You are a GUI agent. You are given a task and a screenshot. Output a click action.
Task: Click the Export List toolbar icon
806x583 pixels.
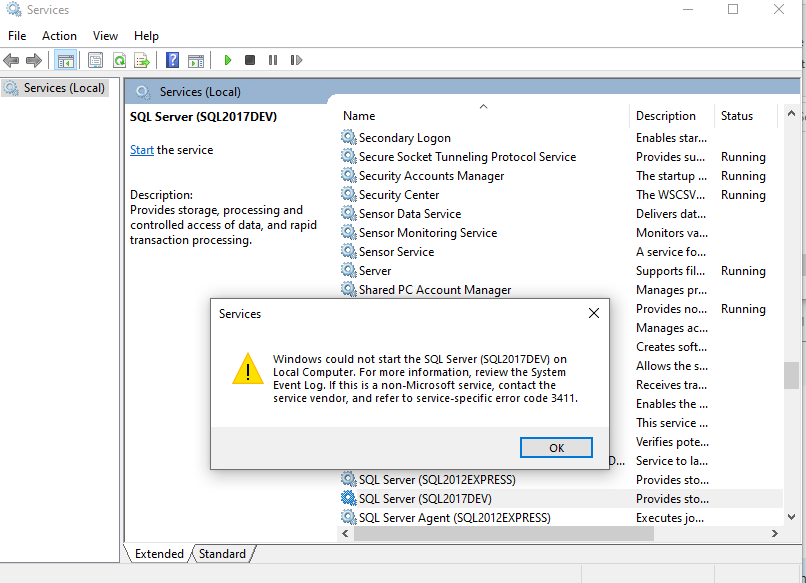point(142,60)
